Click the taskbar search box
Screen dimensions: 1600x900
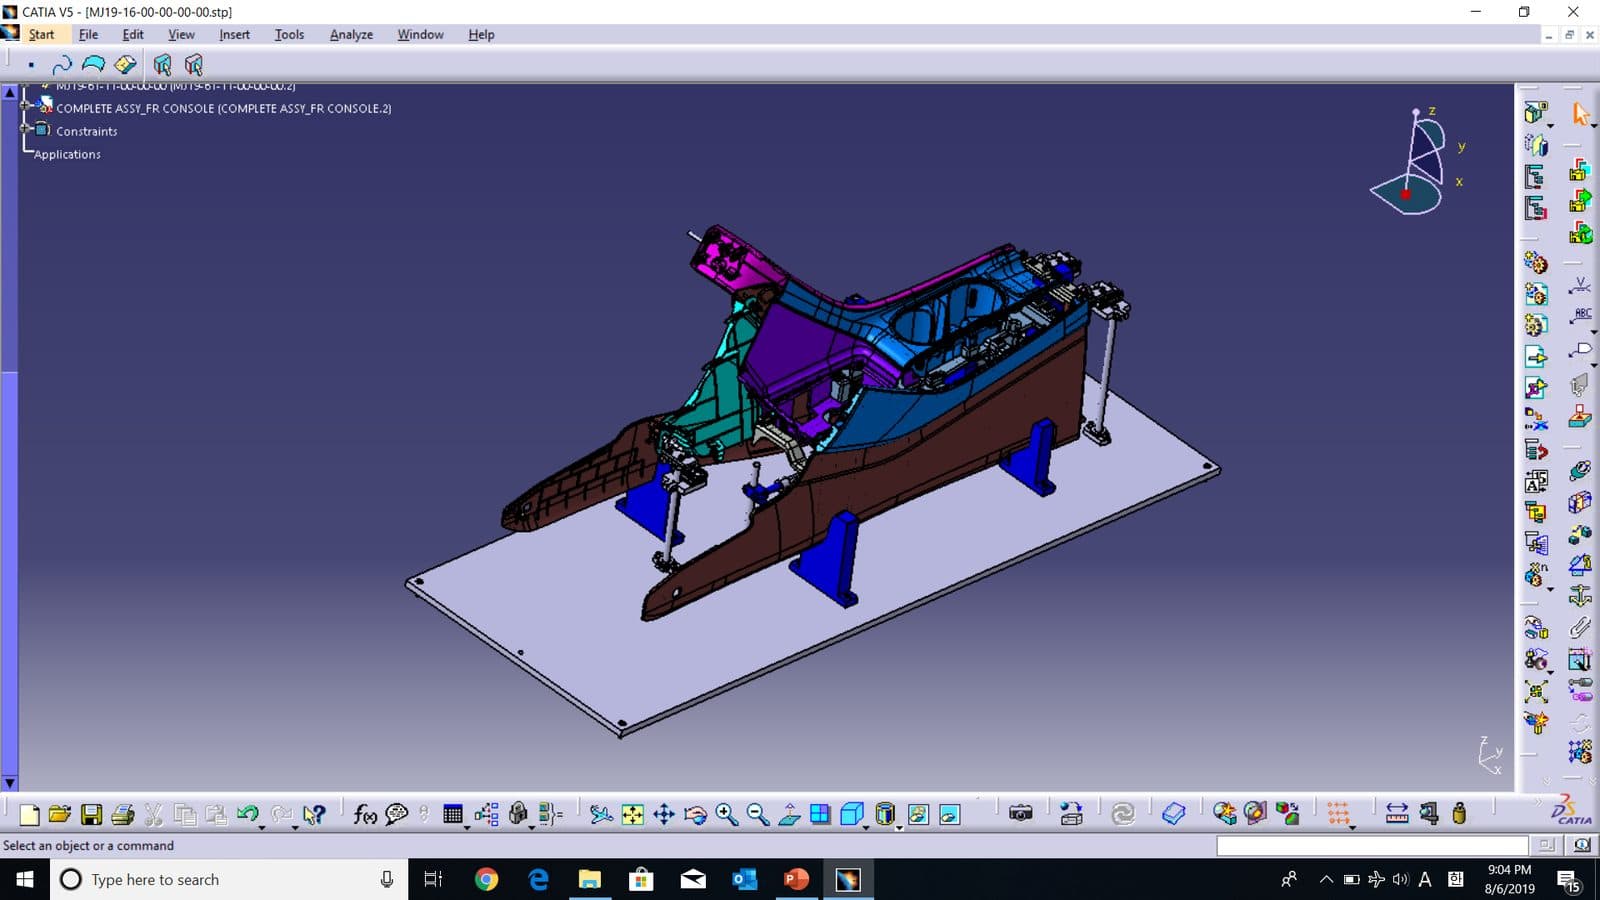coord(229,879)
